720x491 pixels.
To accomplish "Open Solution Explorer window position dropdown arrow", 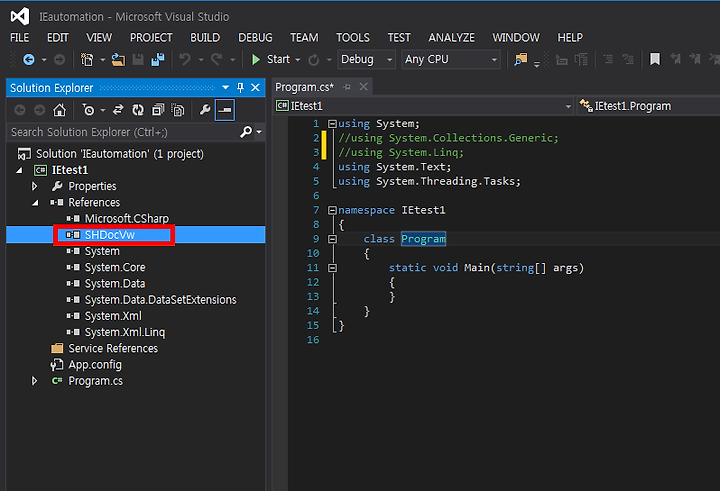I will pyautogui.click(x=225, y=88).
